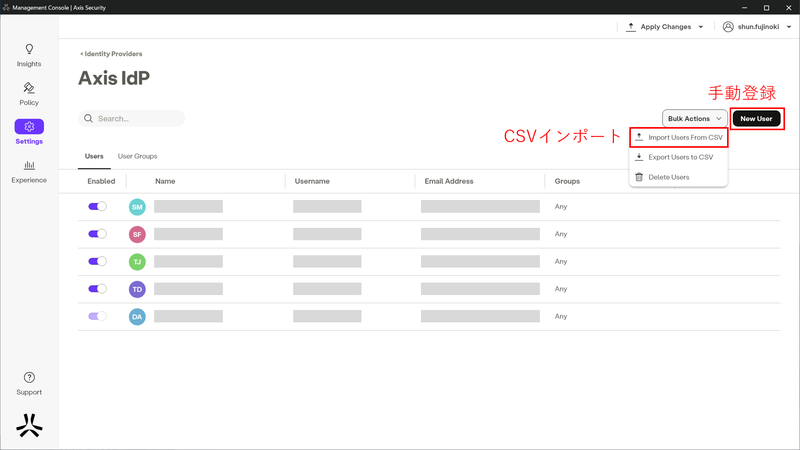
Task: Select Export Users to CSV
Action: tap(679, 157)
